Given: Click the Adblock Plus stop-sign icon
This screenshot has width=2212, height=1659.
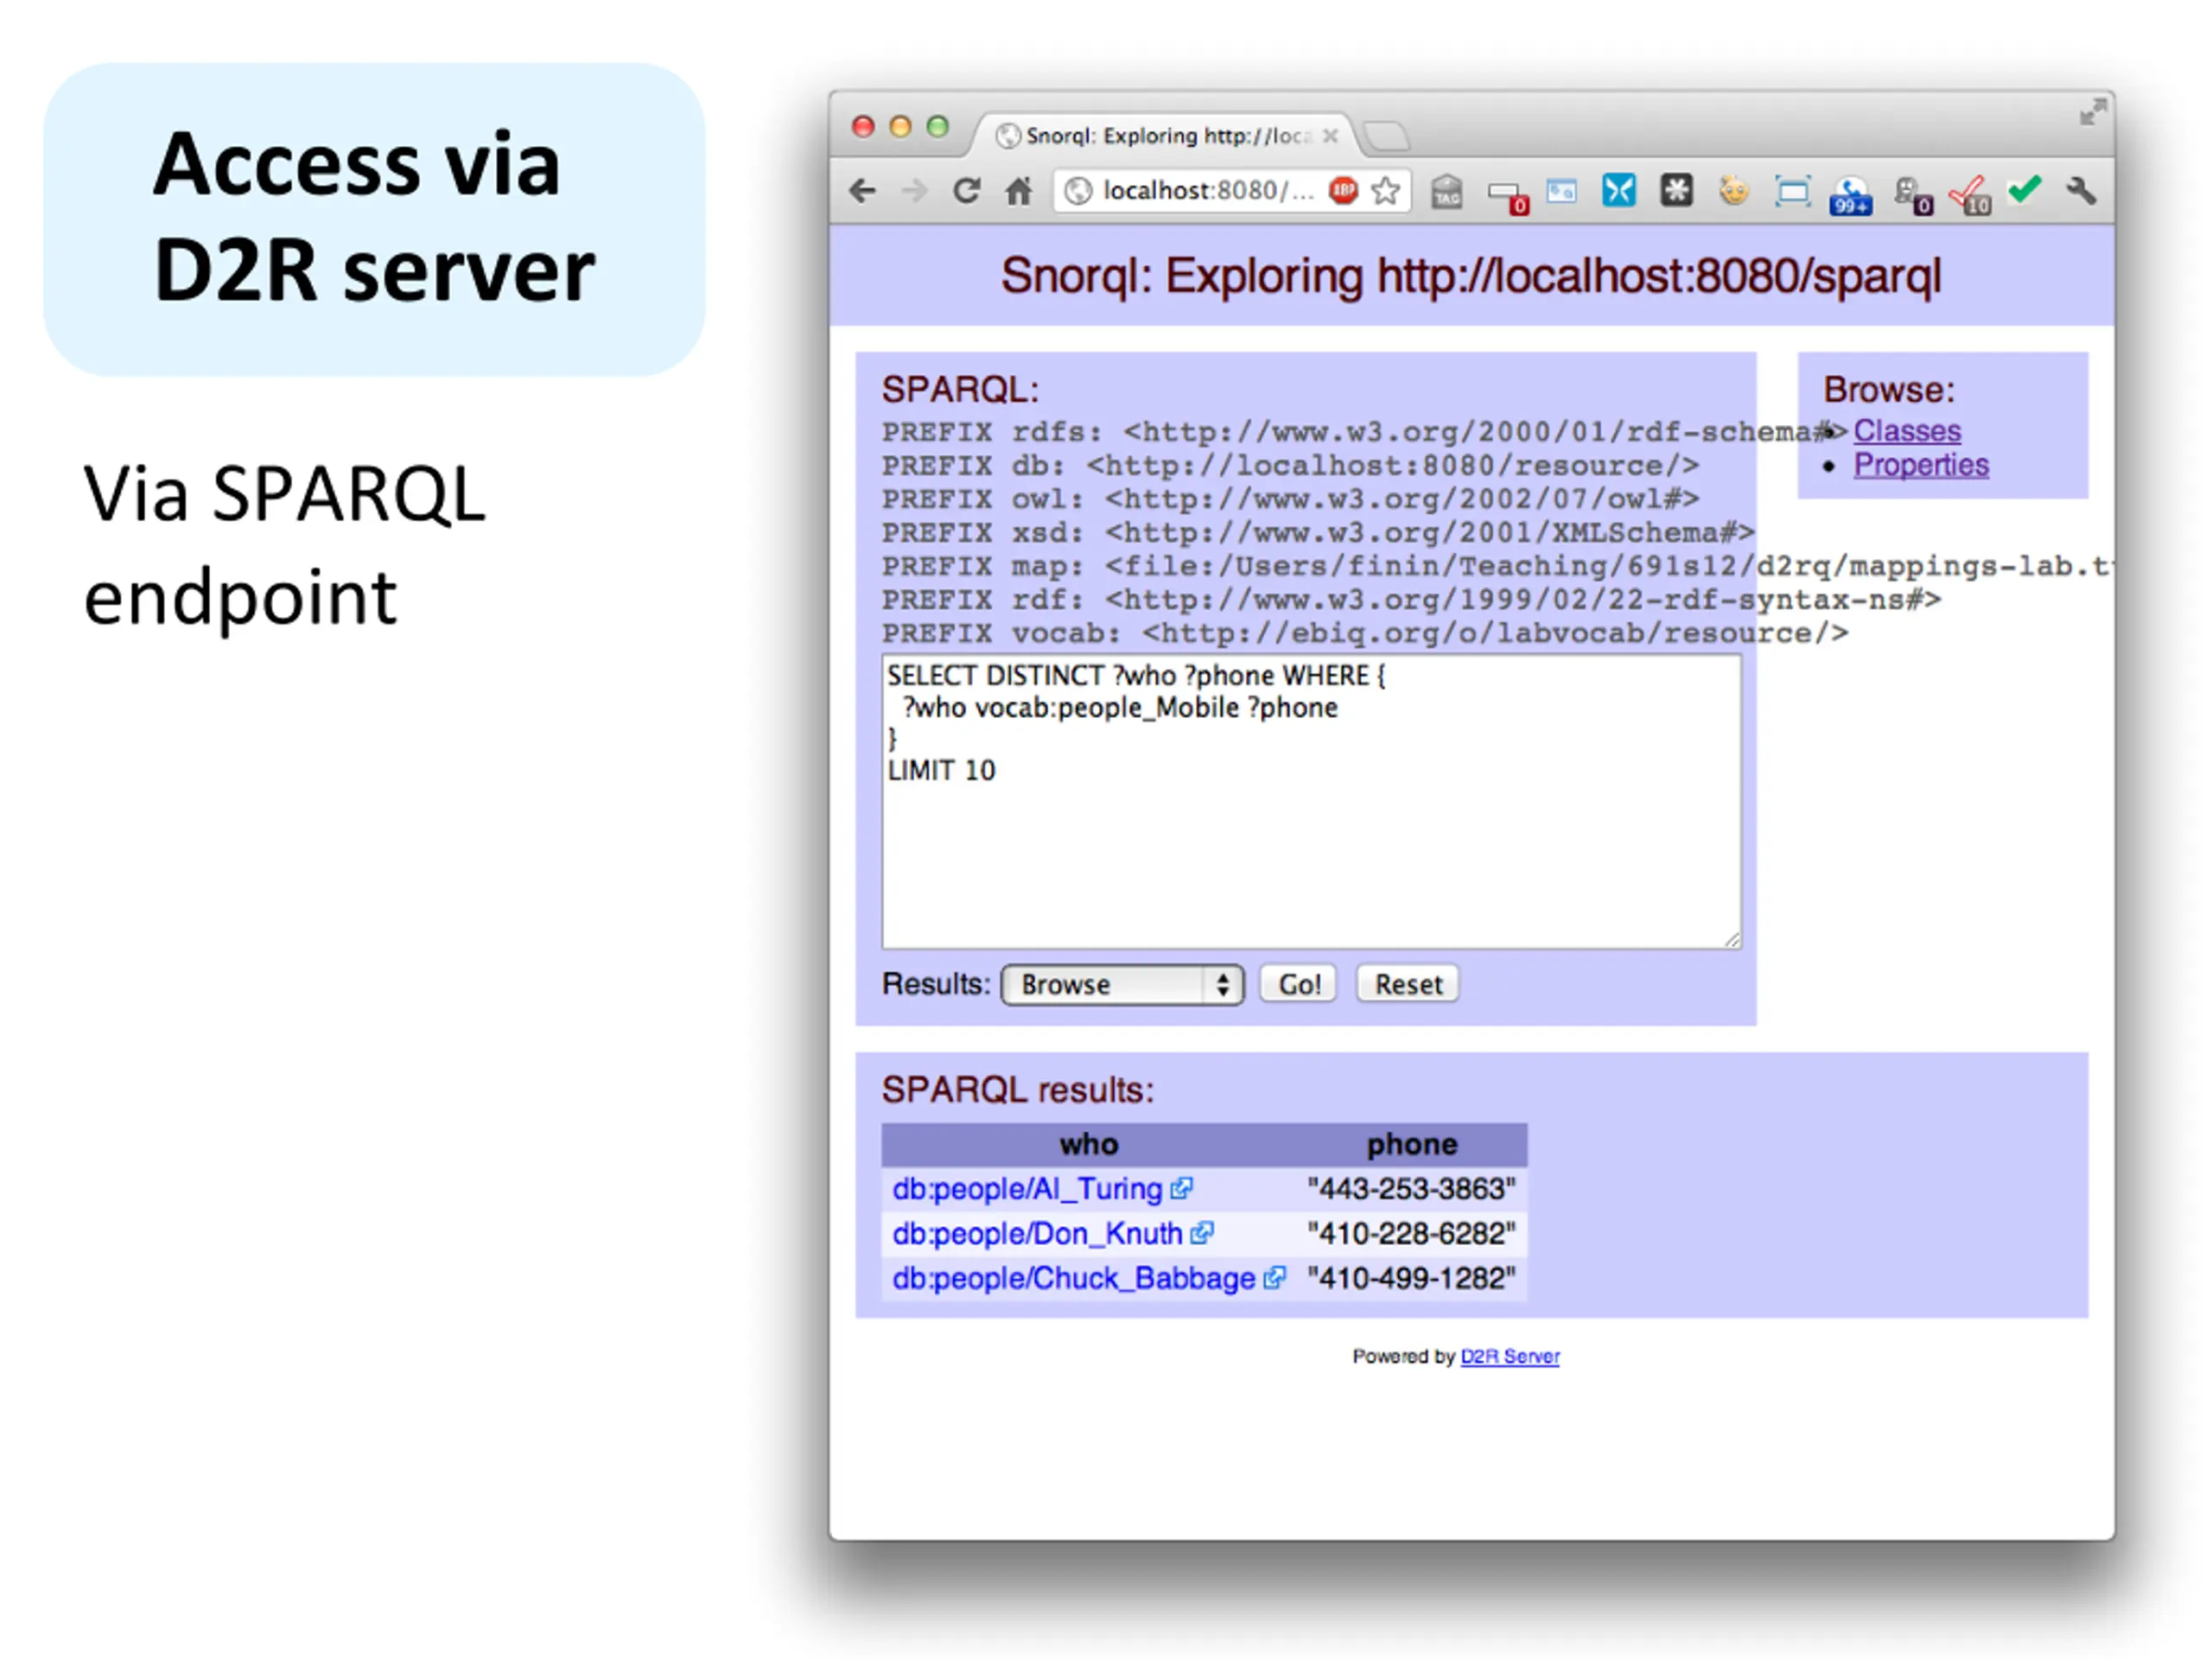Looking at the screenshot, I should click(1343, 190).
